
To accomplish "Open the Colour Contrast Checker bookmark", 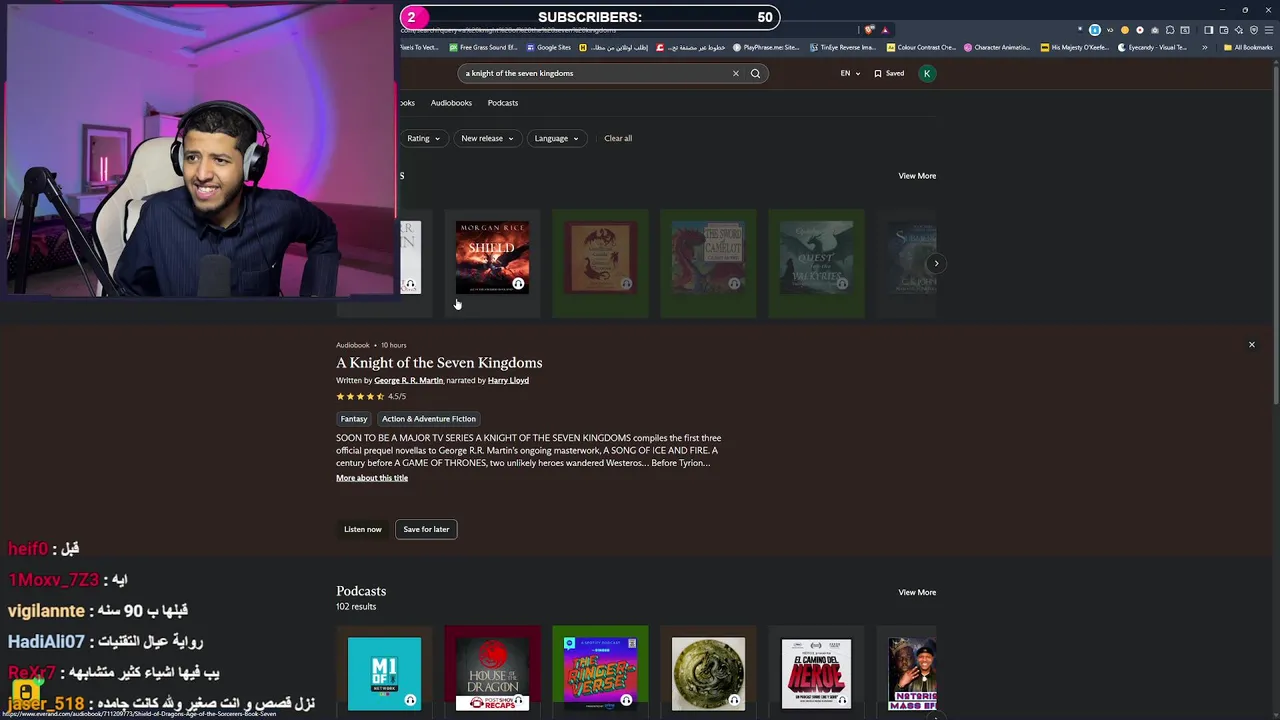I will [x=922, y=47].
